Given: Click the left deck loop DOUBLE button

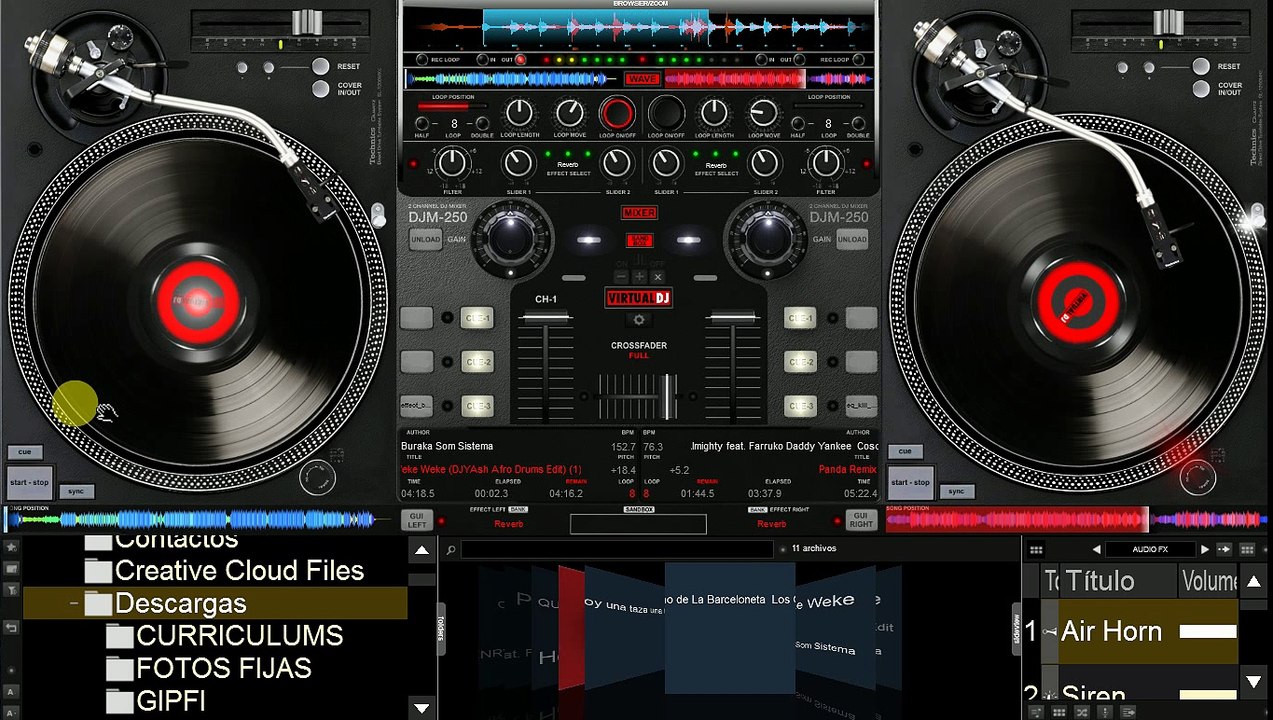Looking at the screenshot, I should (x=482, y=124).
